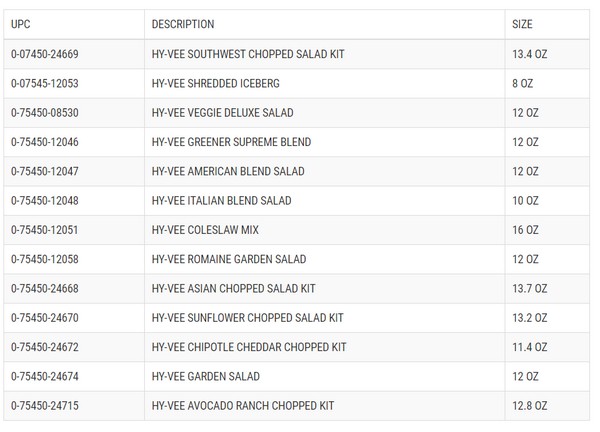Click the UPC column header
The height and width of the screenshot is (432, 600).
pos(21,24)
